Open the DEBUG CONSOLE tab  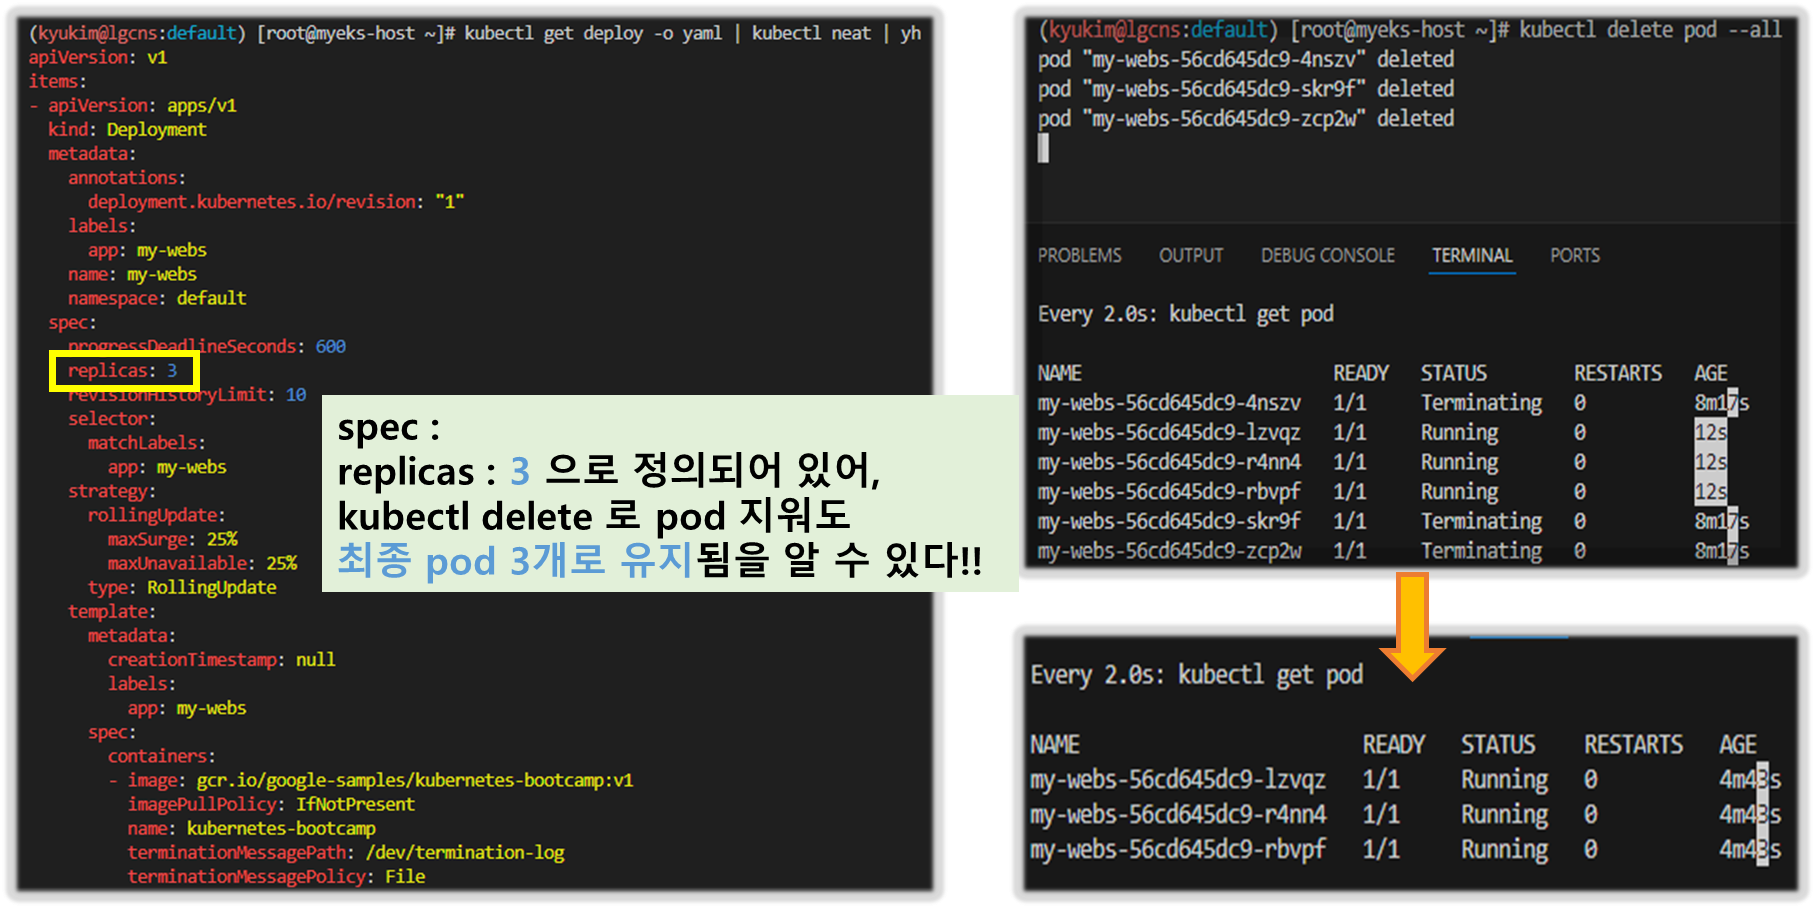pyautogui.click(x=1327, y=256)
